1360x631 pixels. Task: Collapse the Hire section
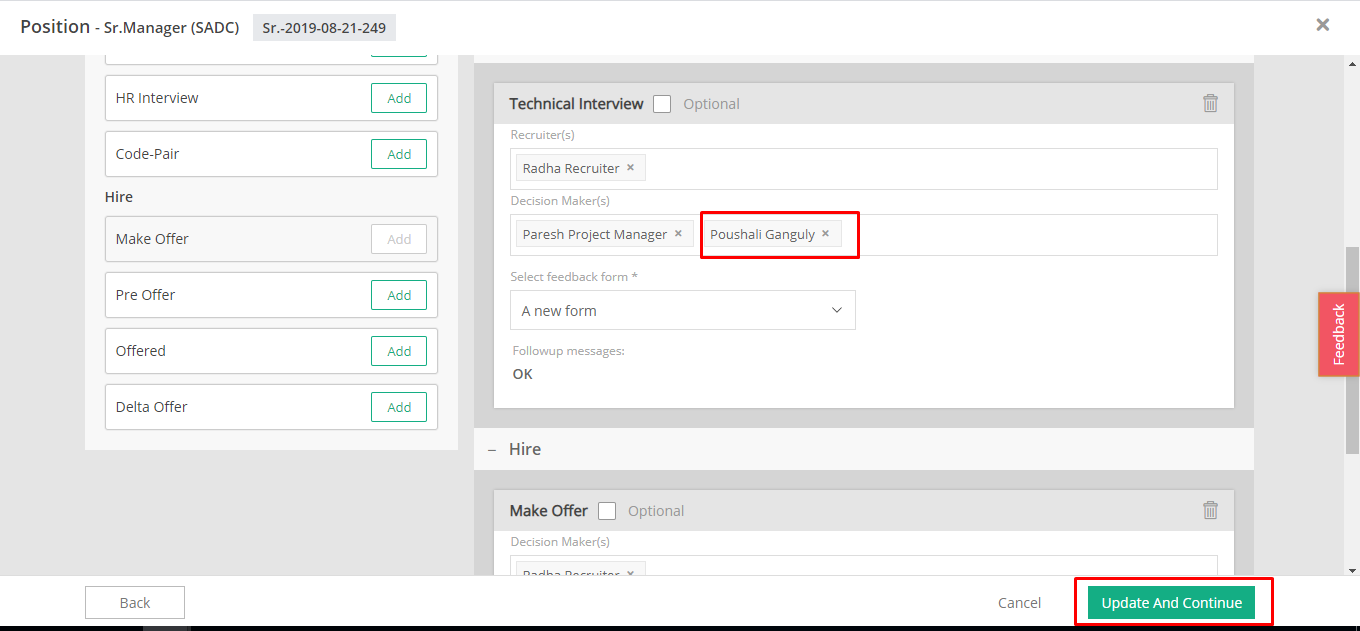[x=492, y=450]
